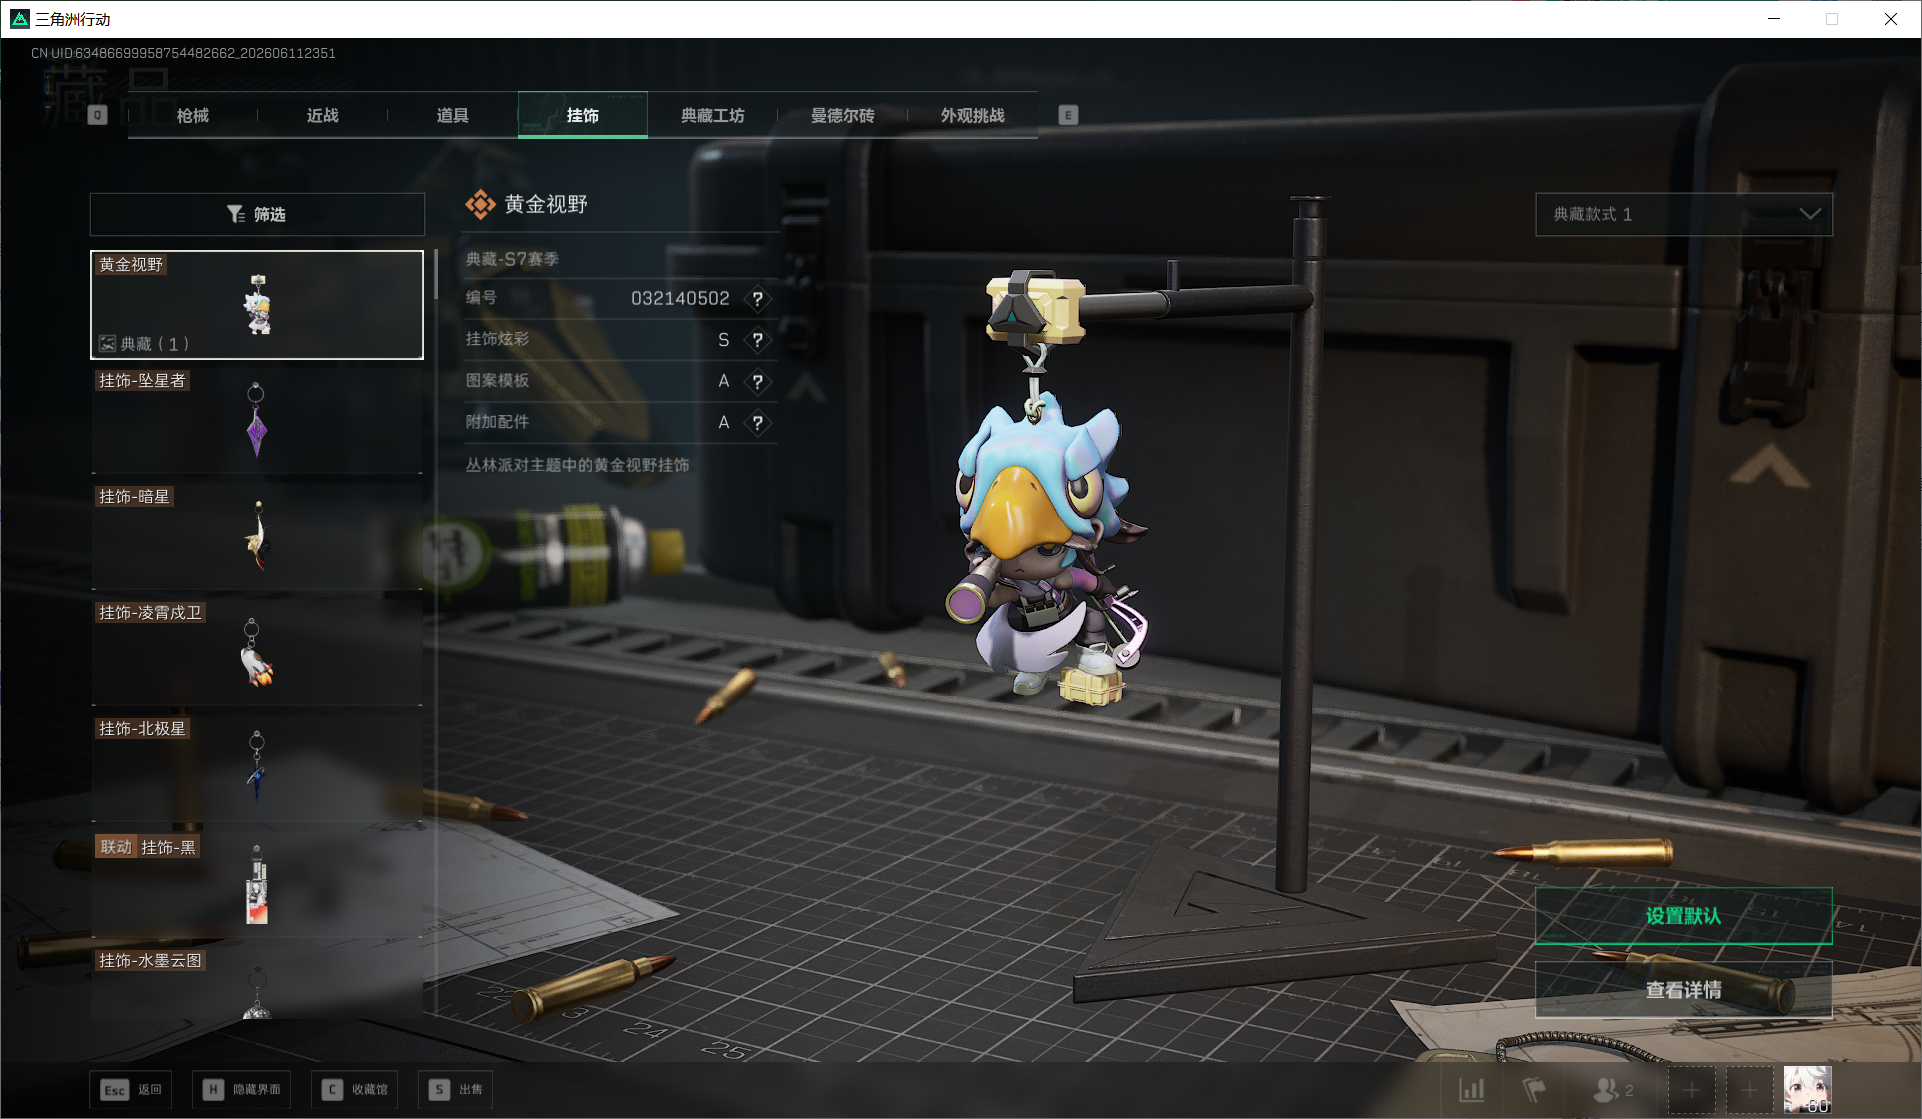Viewport: 1922px width, 1119px height.
Task: Select the 挂饰-凌霄戍卫 rocket charm
Action: [x=257, y=652]
